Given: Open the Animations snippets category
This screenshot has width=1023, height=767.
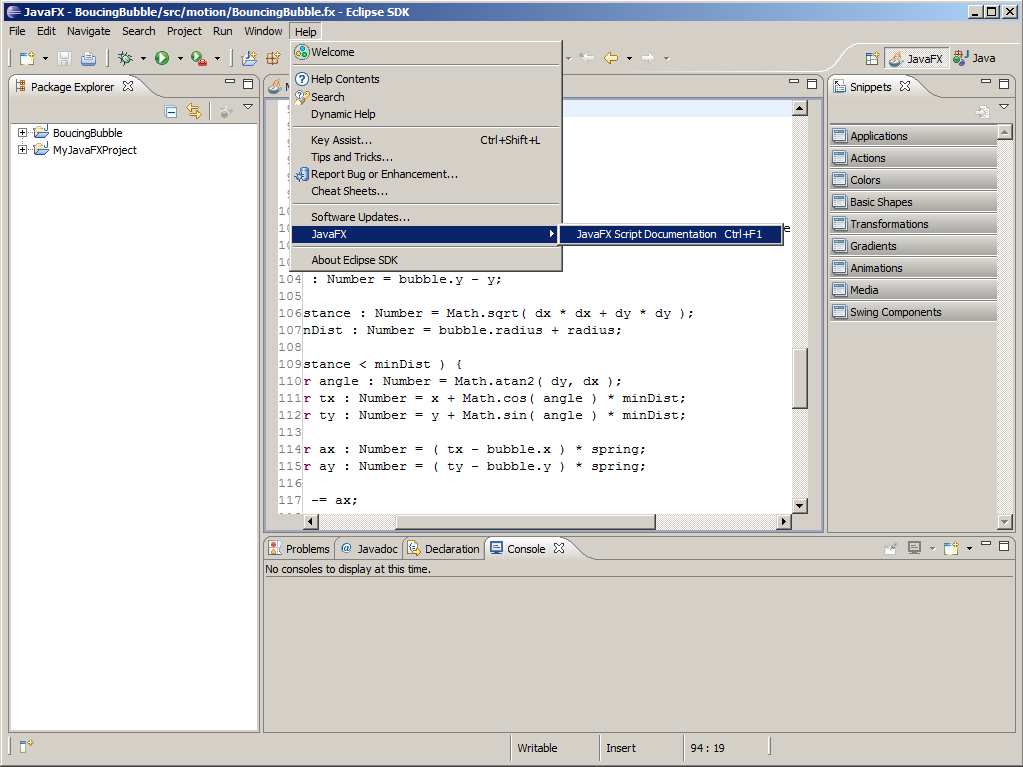Looking at the screenshot, I should 875,268.
